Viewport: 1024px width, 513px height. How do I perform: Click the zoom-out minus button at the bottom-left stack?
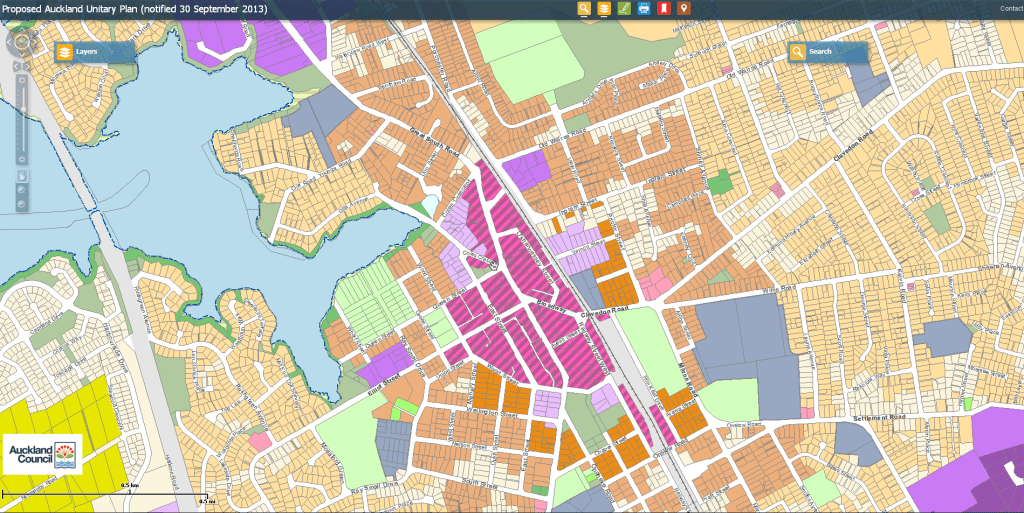click(22, 205)
